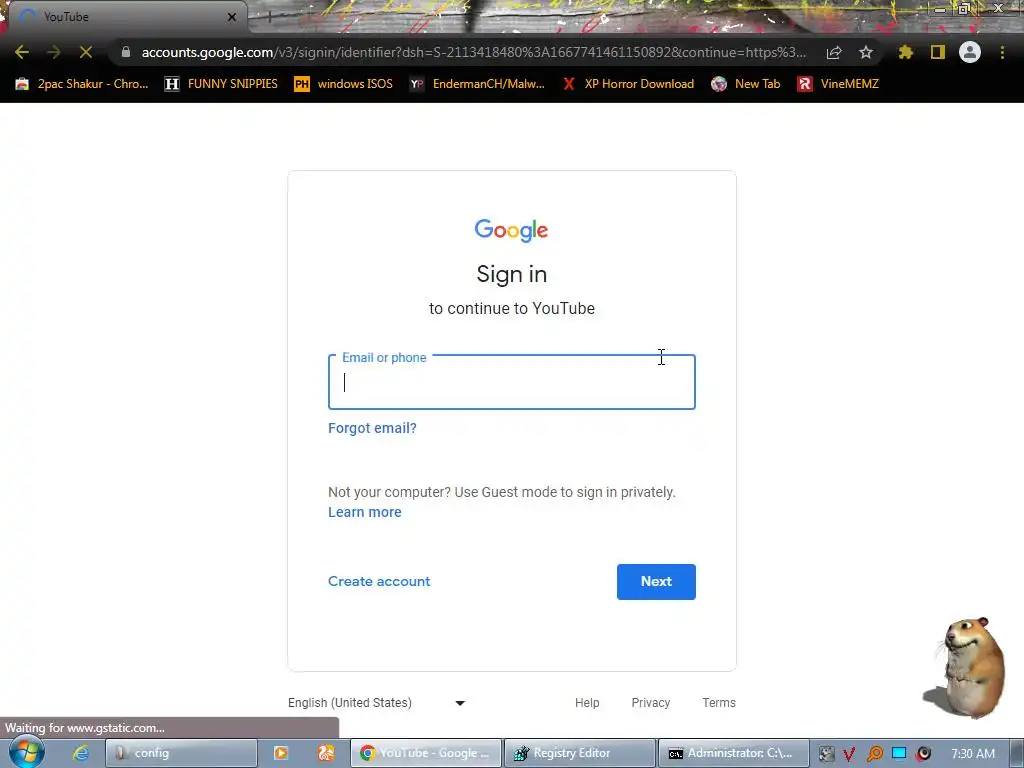This screenshot has height=768, width=1024.
Task: Go back using the browser back arrow
Action: point(22,52)
